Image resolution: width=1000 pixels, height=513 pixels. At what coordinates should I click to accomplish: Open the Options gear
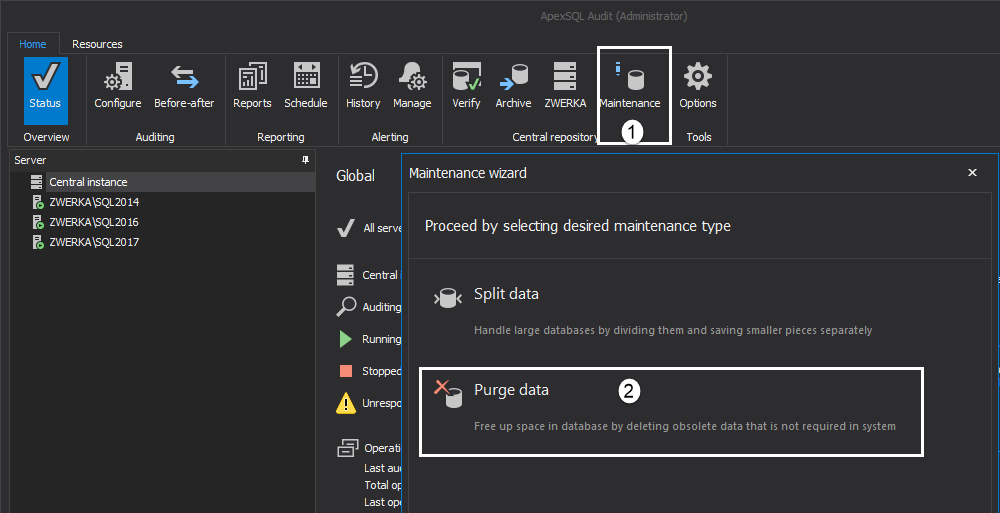click(x=698, y=86)
